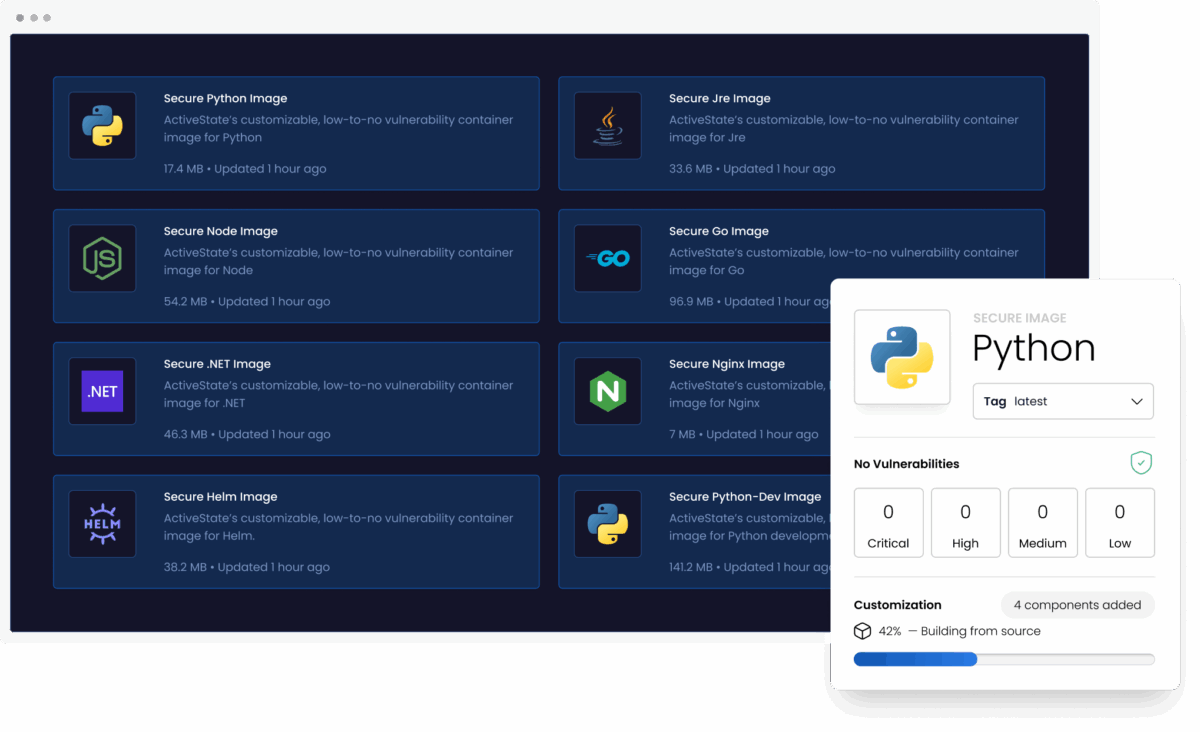Open the Tag latest dropdown
1200x732 pixels.
(x=1062, y=401)
